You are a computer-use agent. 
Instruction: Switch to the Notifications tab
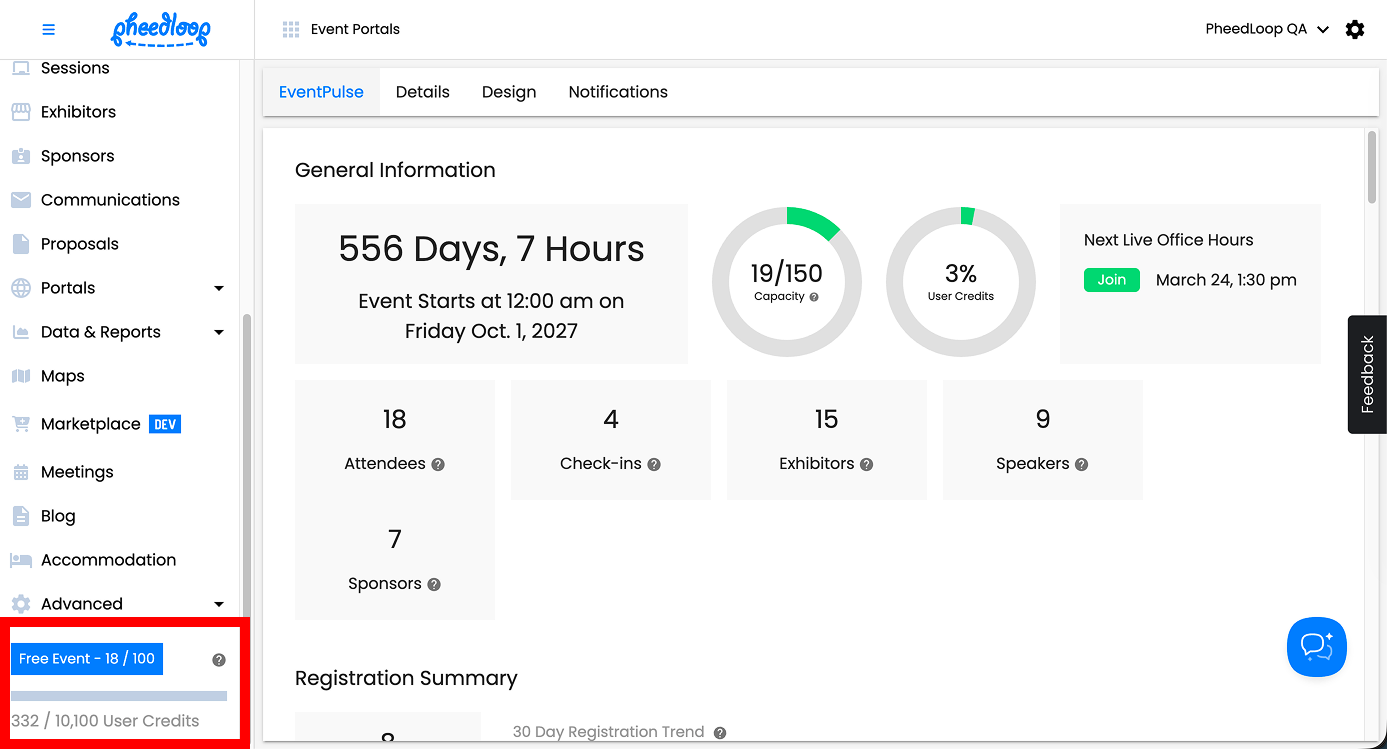tap(618, 92)
